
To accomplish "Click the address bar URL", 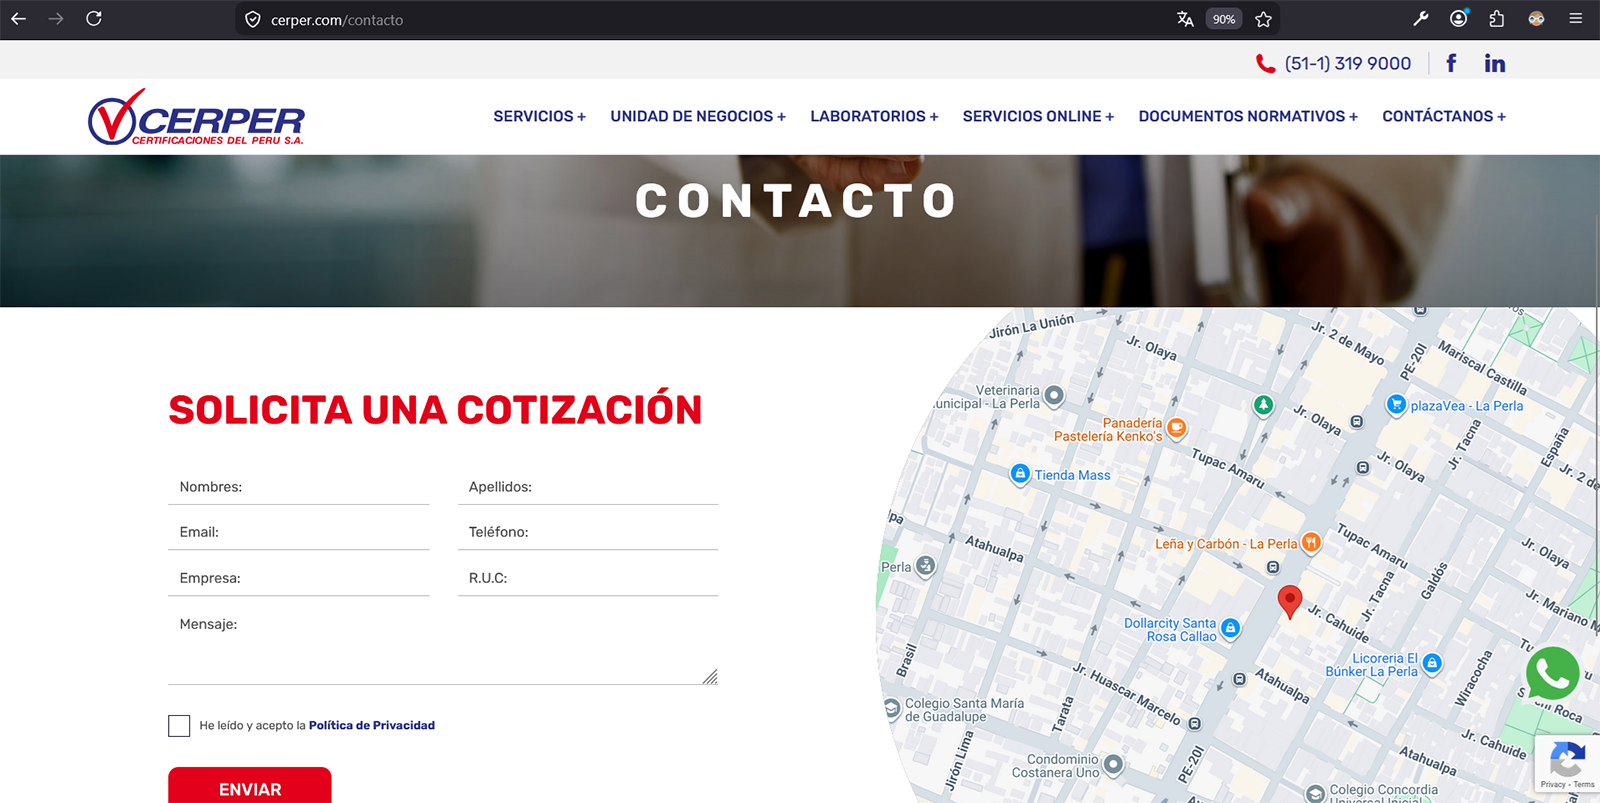I will 337,20.
